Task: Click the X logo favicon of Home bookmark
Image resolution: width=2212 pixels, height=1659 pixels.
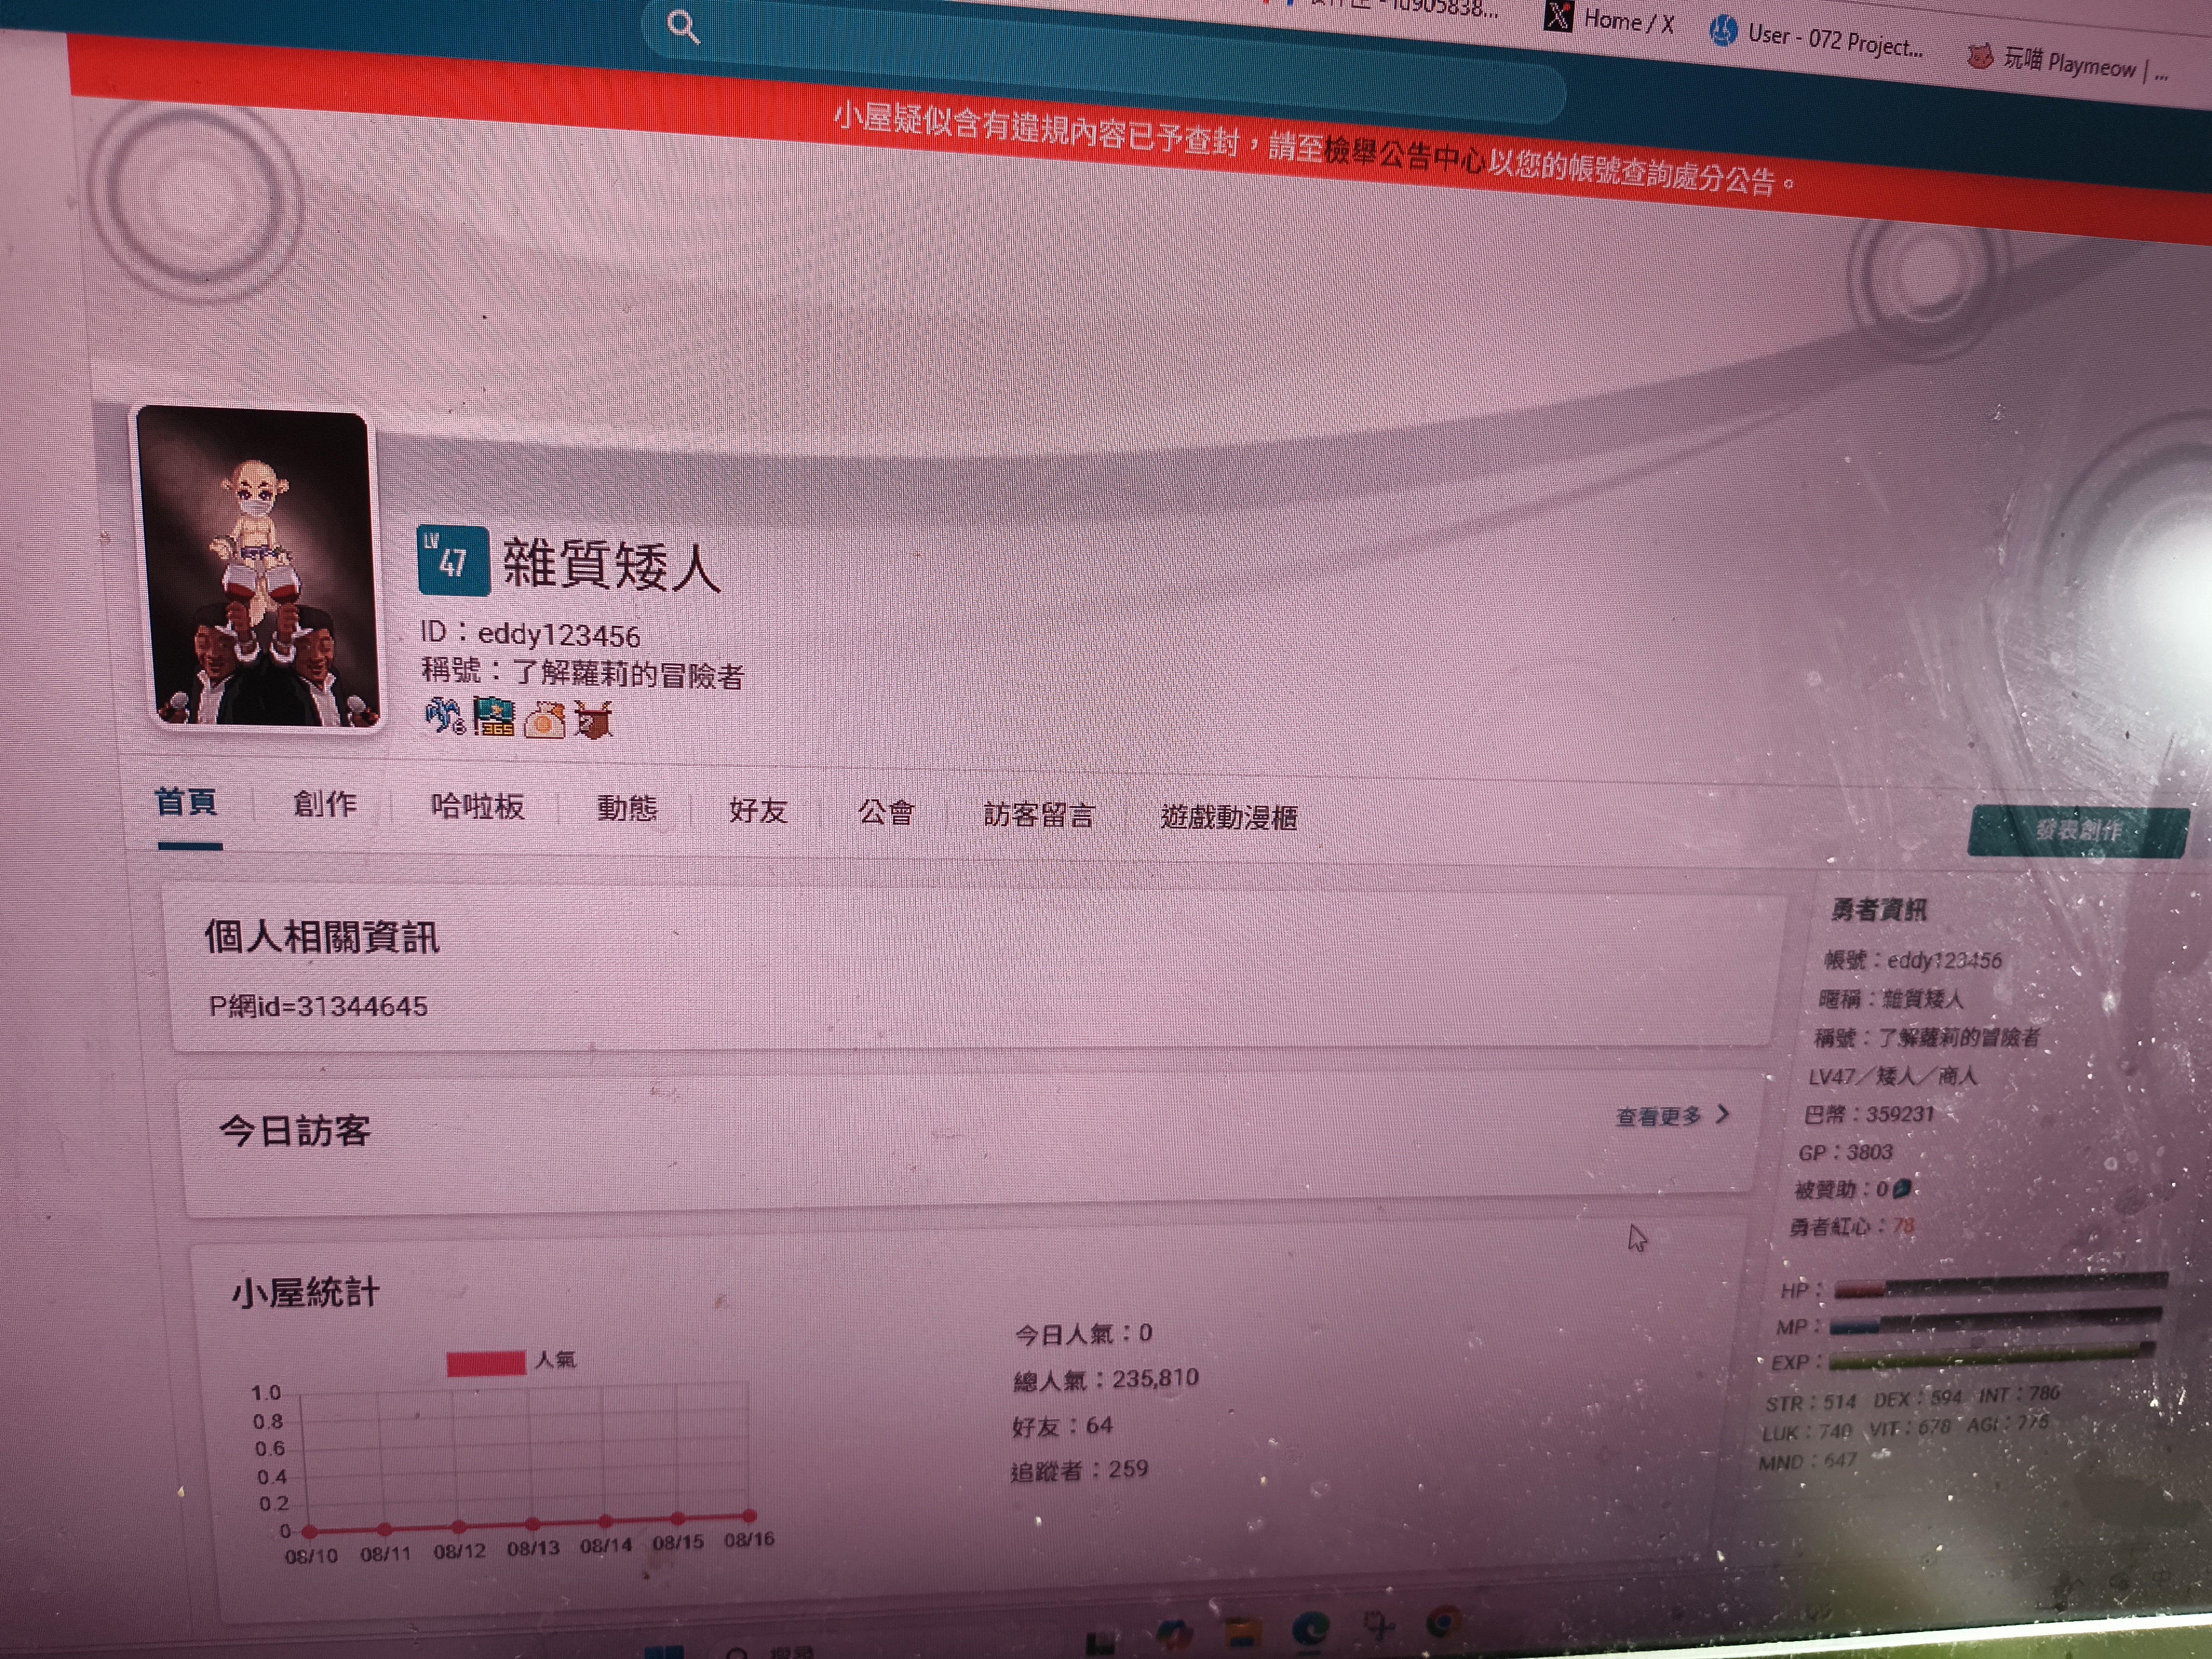Action: (1558, 16)
